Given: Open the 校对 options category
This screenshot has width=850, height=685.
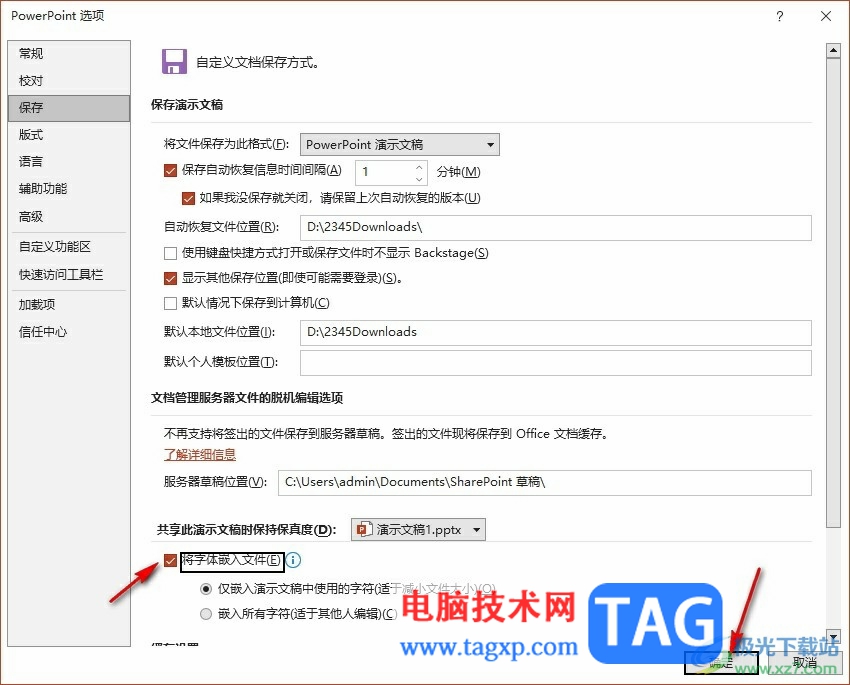Looking at the screenshot, I should point(69,81).
